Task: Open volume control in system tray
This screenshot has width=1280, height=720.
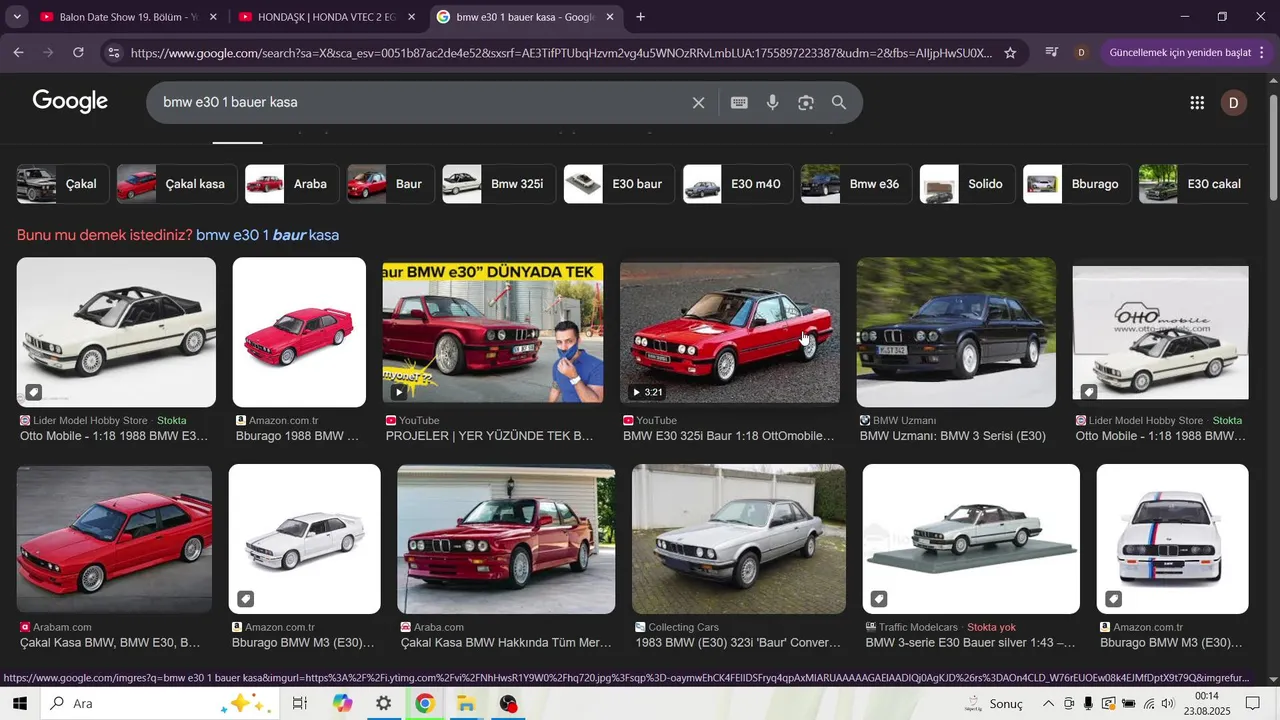Action: point(1168,703)
